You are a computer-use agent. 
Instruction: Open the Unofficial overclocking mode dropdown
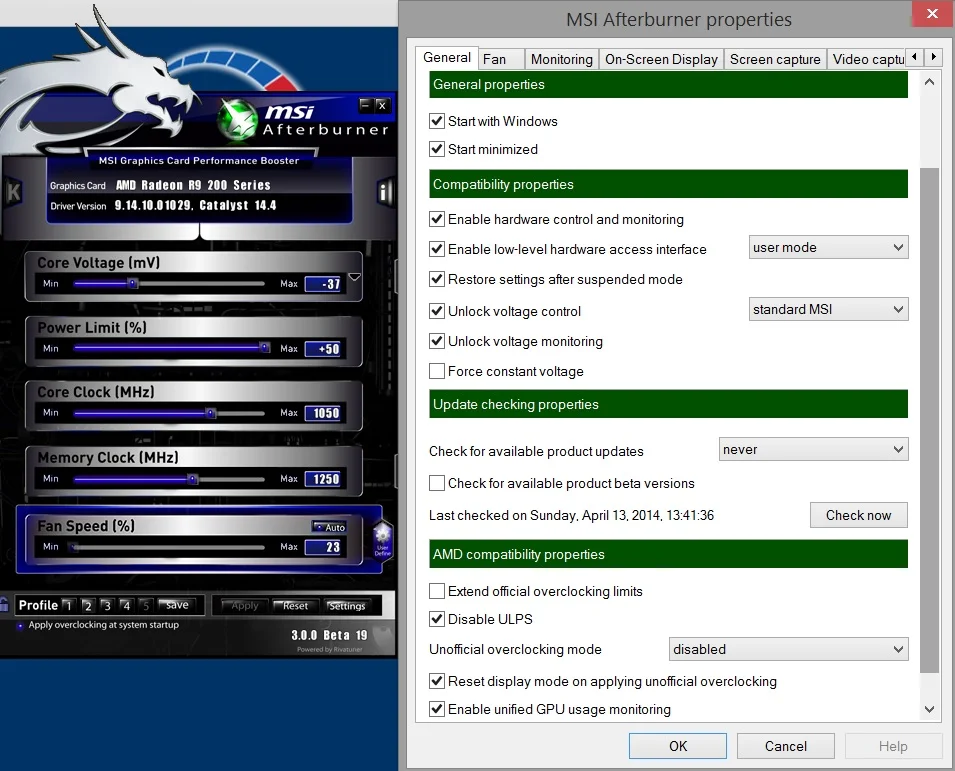788,649
